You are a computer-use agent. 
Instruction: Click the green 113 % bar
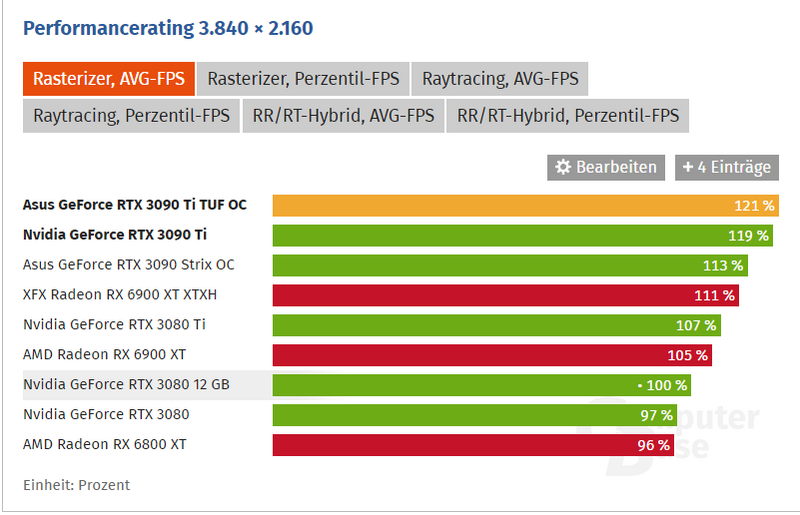[510, 265]
